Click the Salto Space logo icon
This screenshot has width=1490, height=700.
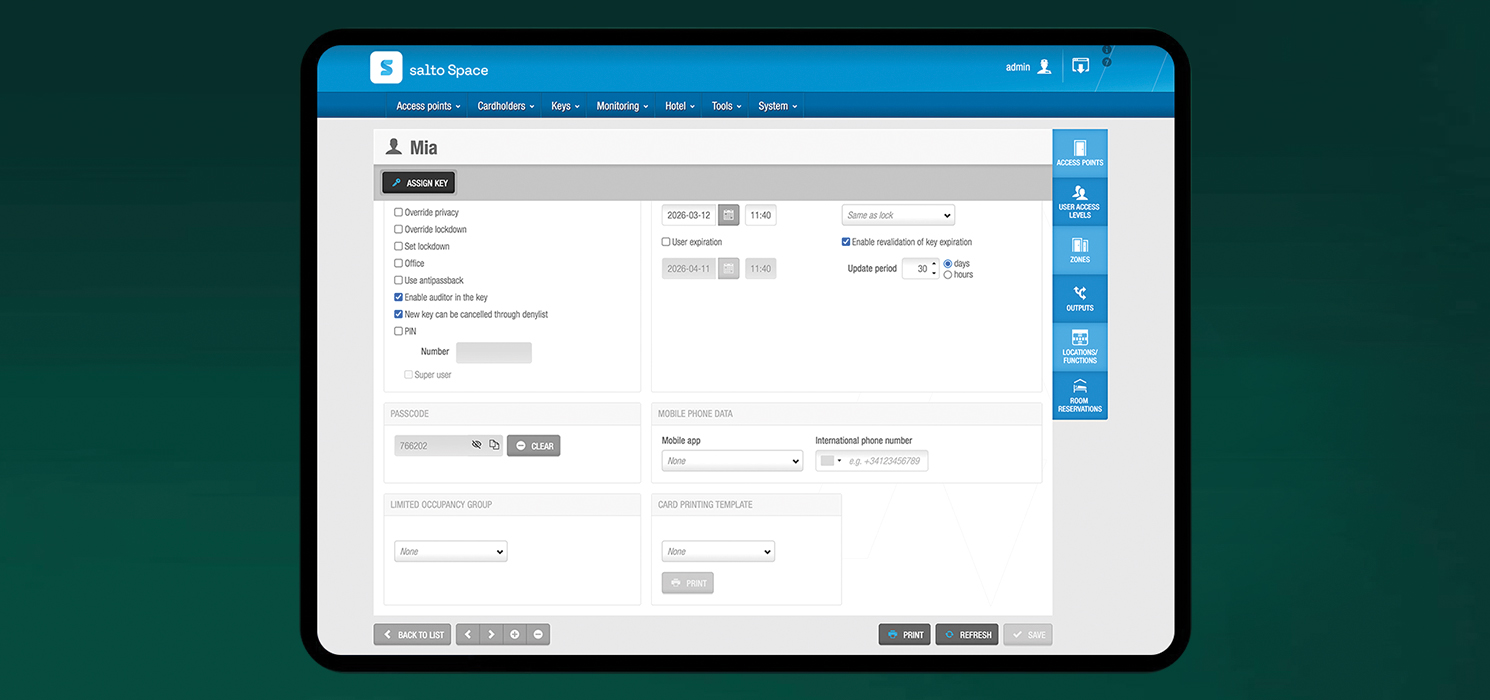(x=386, y=68)
